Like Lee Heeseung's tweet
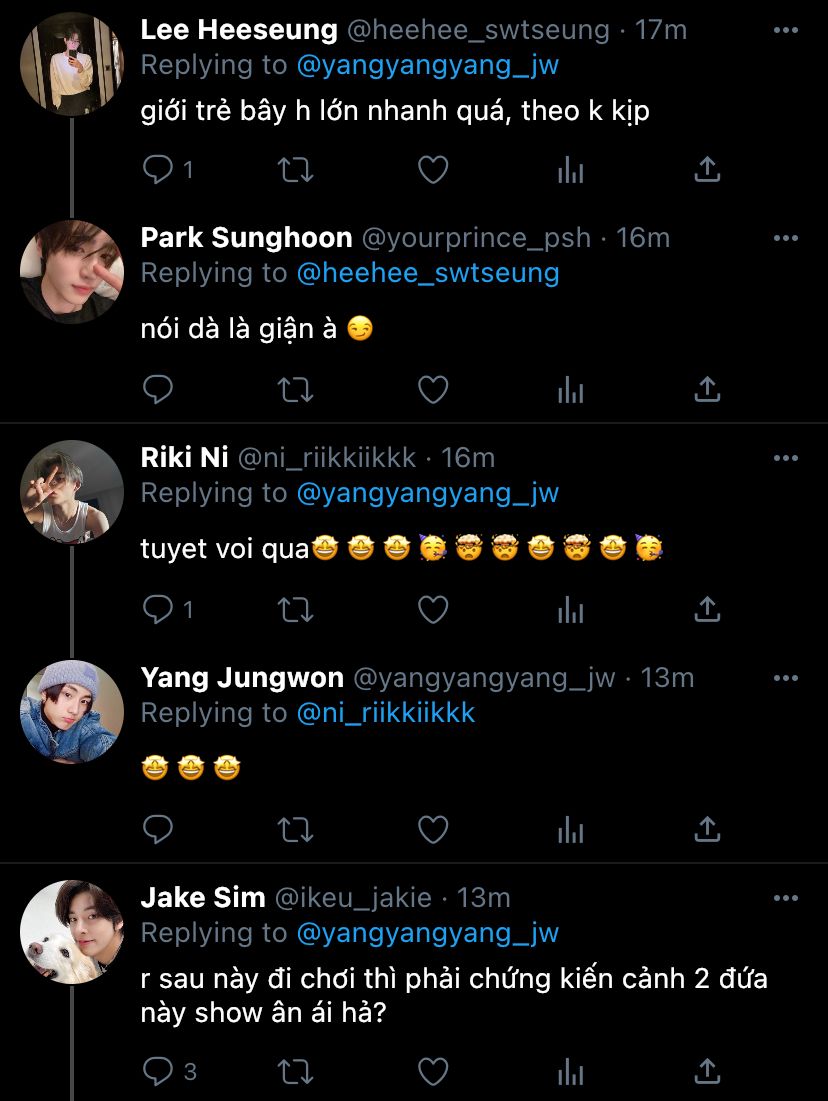The height and width of the screenshot is (1101, 828). pyautogui.click(x=432, y=170)
